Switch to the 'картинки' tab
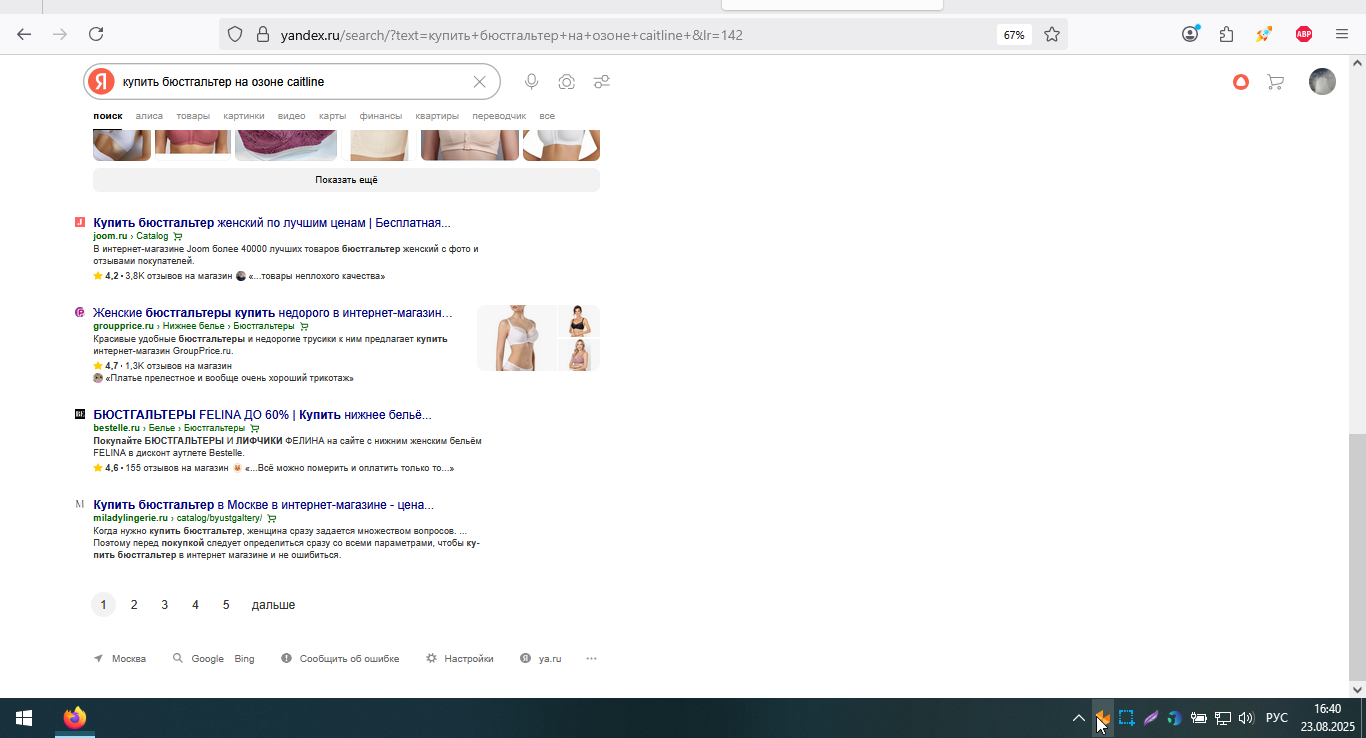Viewport: 1366px width, 738px height. [x=244, y=116]
